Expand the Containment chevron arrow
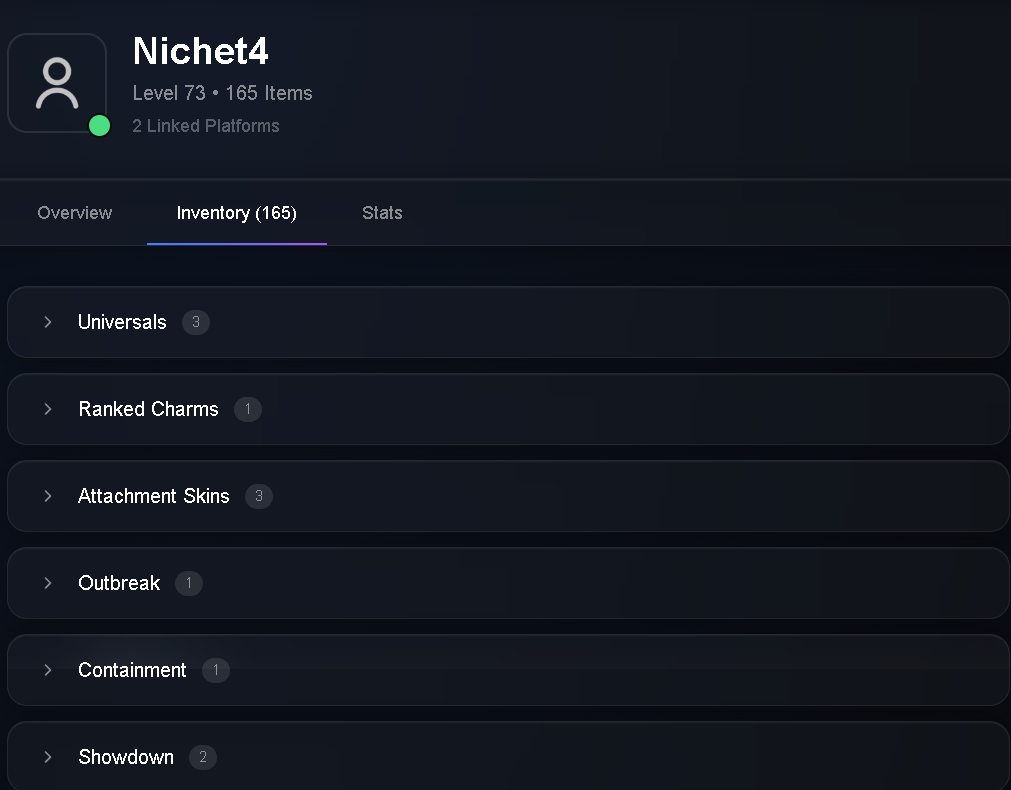 click(x=48, y=670)
